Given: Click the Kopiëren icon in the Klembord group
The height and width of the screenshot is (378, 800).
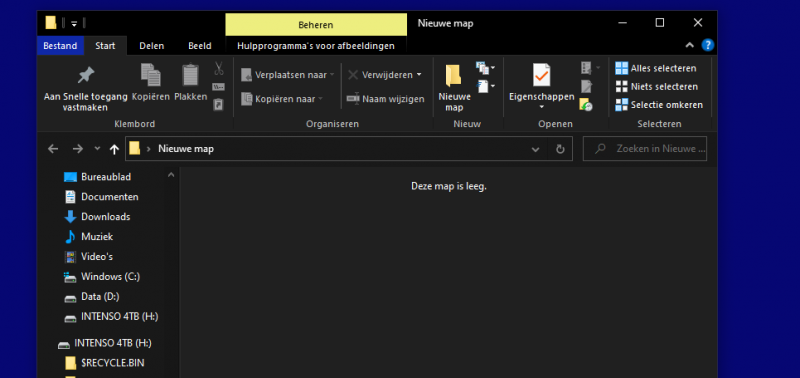Looking at the screenshot, I should click(151, 75).
